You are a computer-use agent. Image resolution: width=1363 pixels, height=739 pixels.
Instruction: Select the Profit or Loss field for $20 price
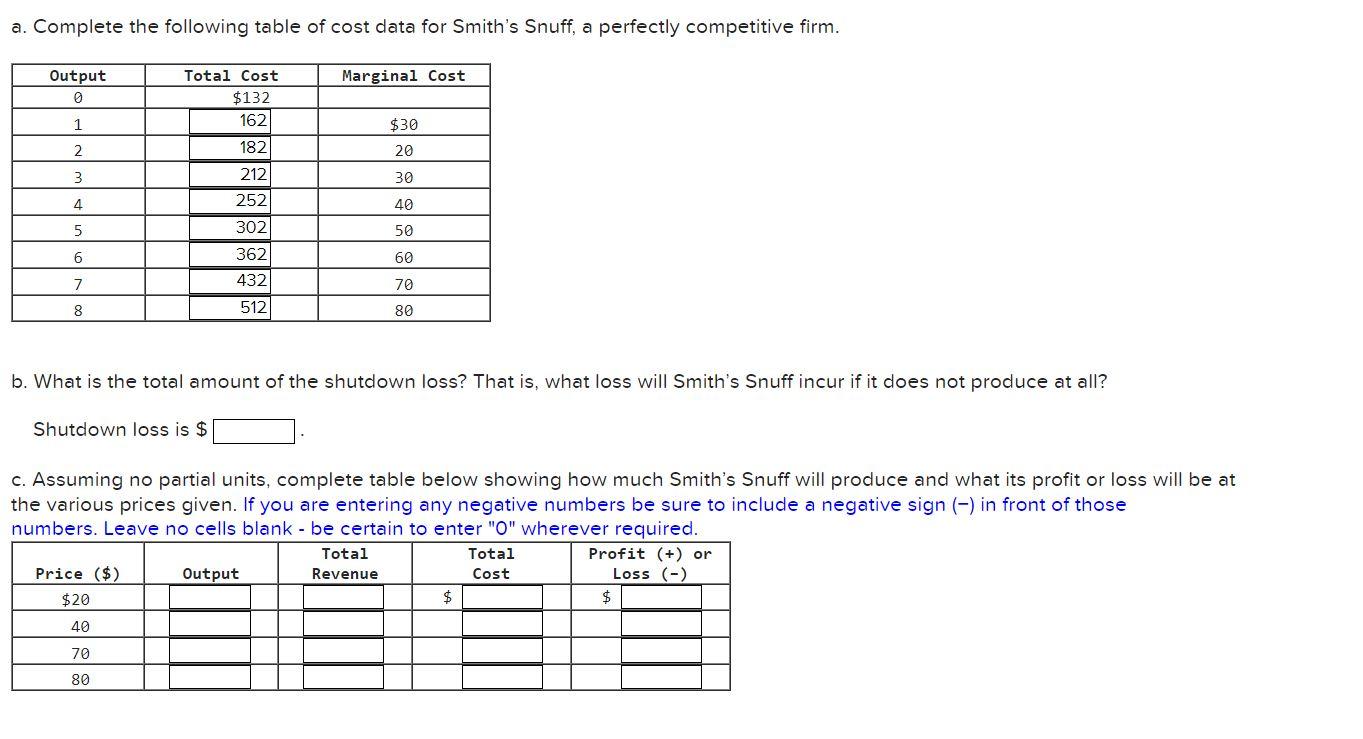pos(661,597)
